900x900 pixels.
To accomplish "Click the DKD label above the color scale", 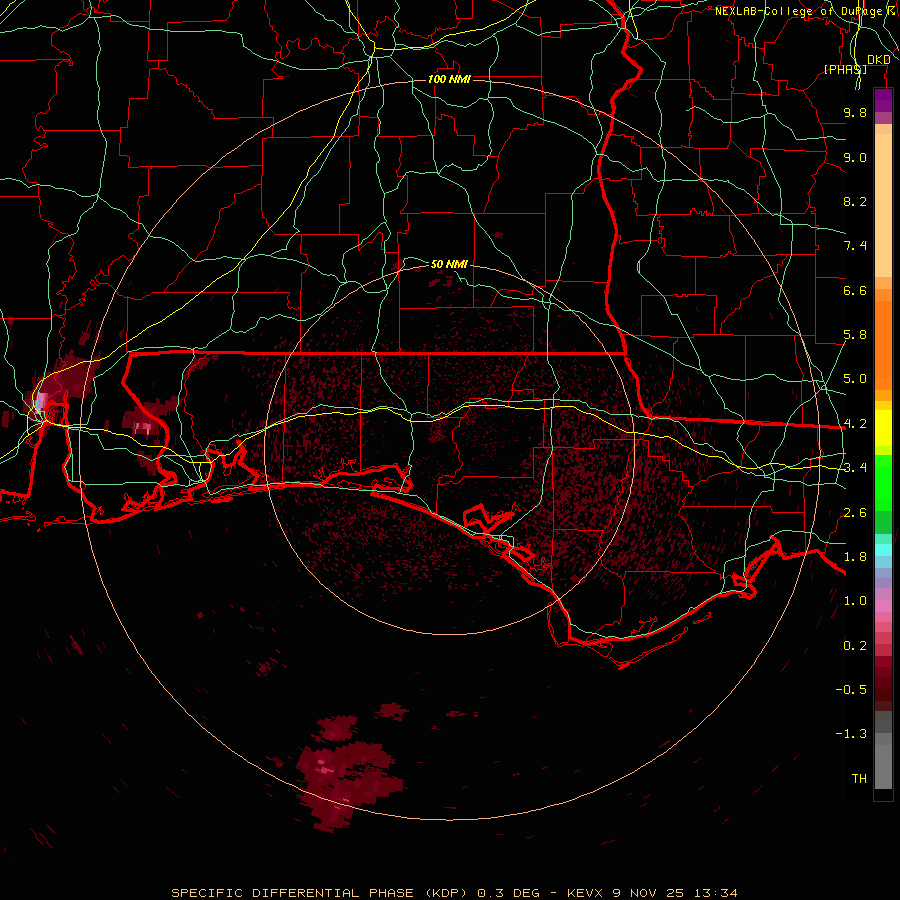I will [x=878, y=60].
